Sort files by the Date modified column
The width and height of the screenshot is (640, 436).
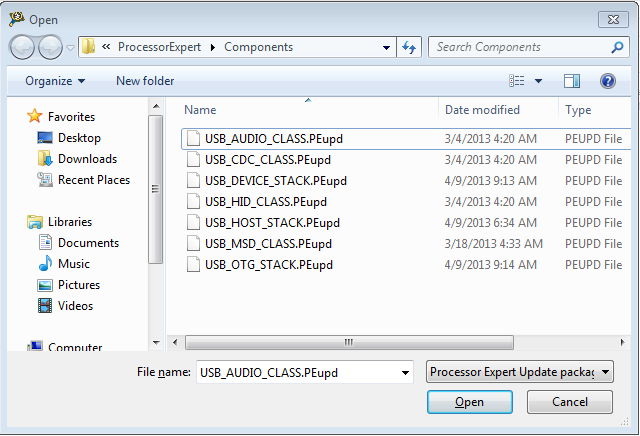tap(483, 110)
